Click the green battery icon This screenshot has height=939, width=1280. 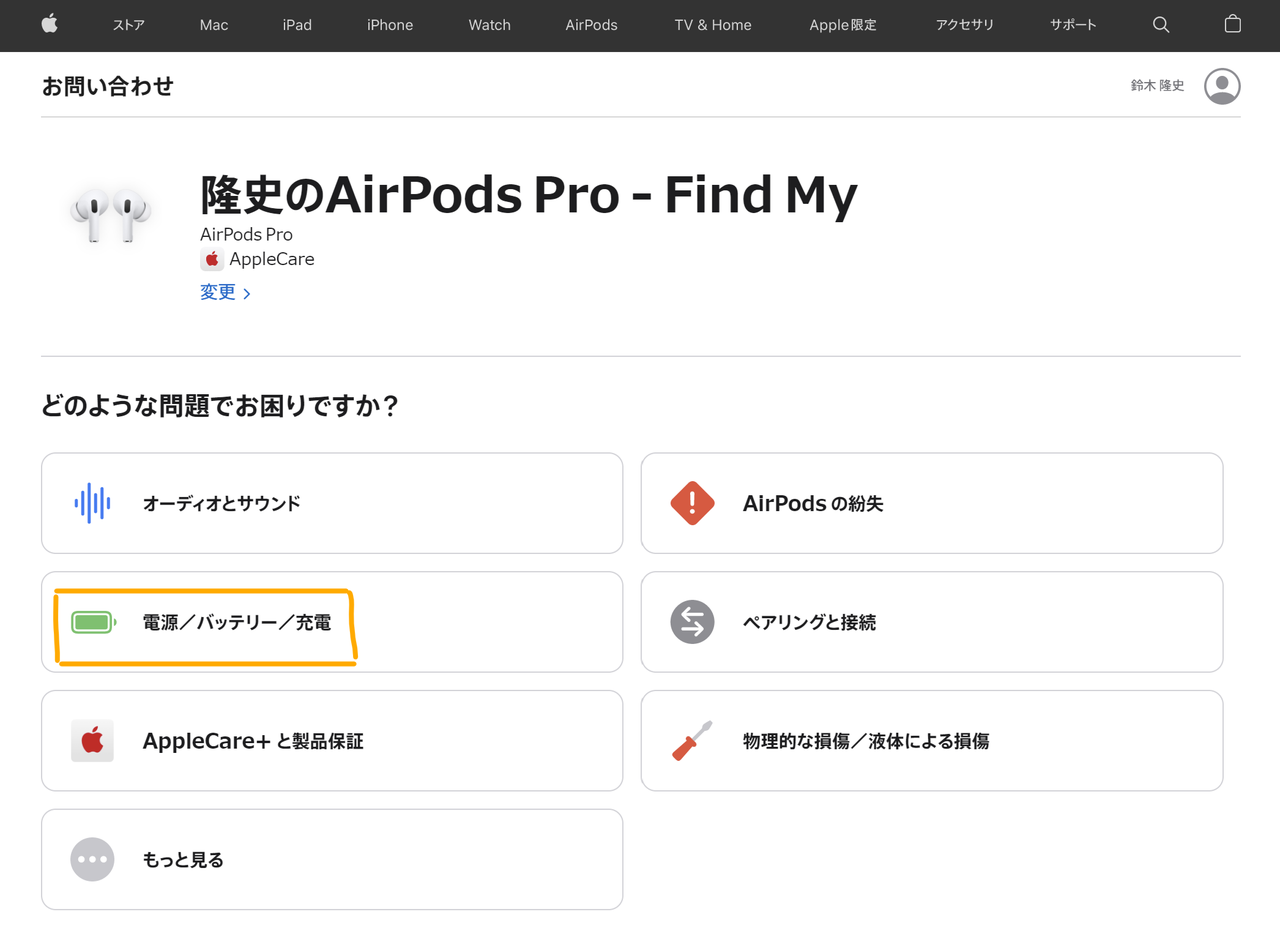point(93,622)
